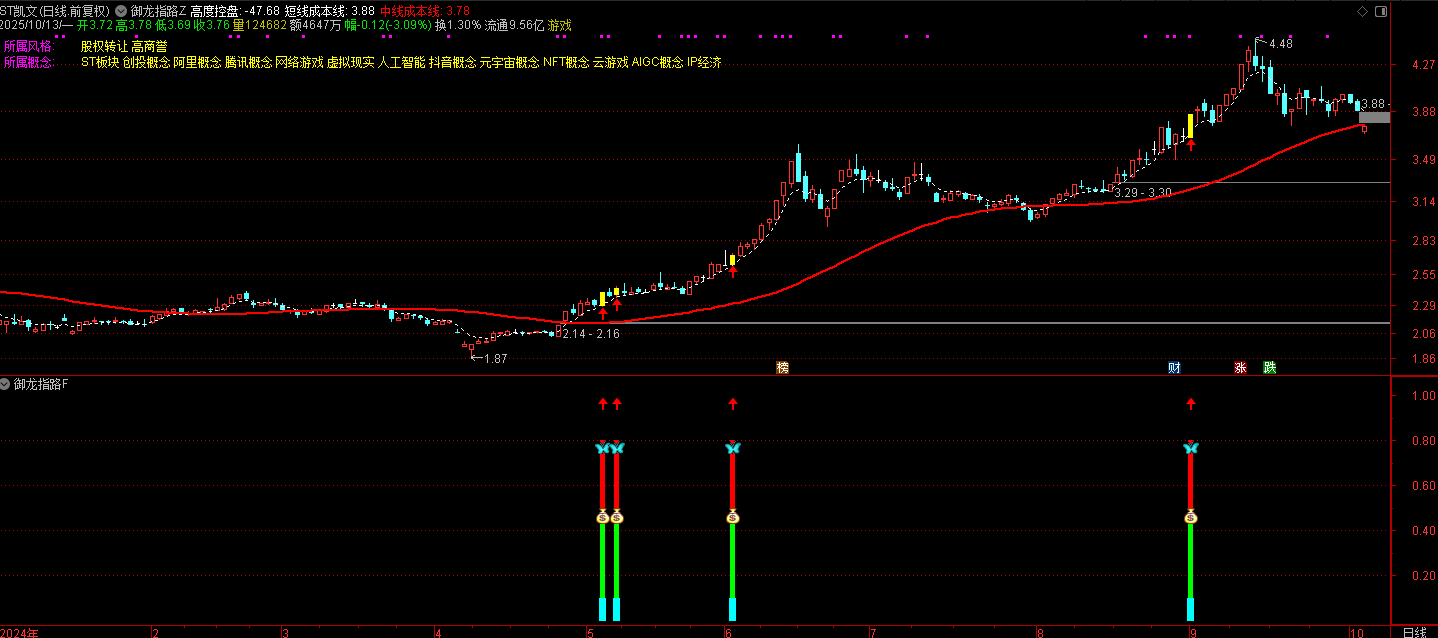
Task: Click the red up arrow above the June signal
Action: [x=732, y=404]
